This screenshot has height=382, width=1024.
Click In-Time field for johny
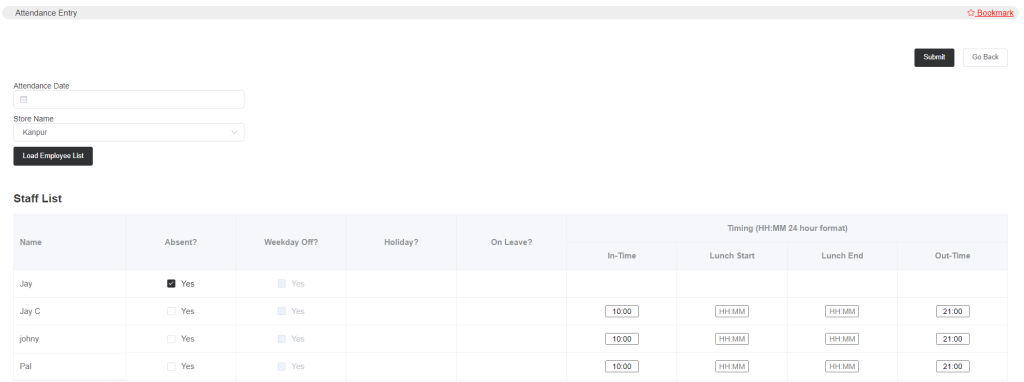tap(622, 339)
